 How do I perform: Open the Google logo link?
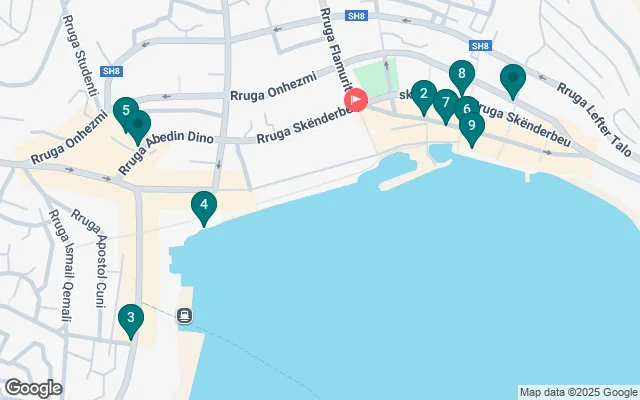click(x=33, y=388)
